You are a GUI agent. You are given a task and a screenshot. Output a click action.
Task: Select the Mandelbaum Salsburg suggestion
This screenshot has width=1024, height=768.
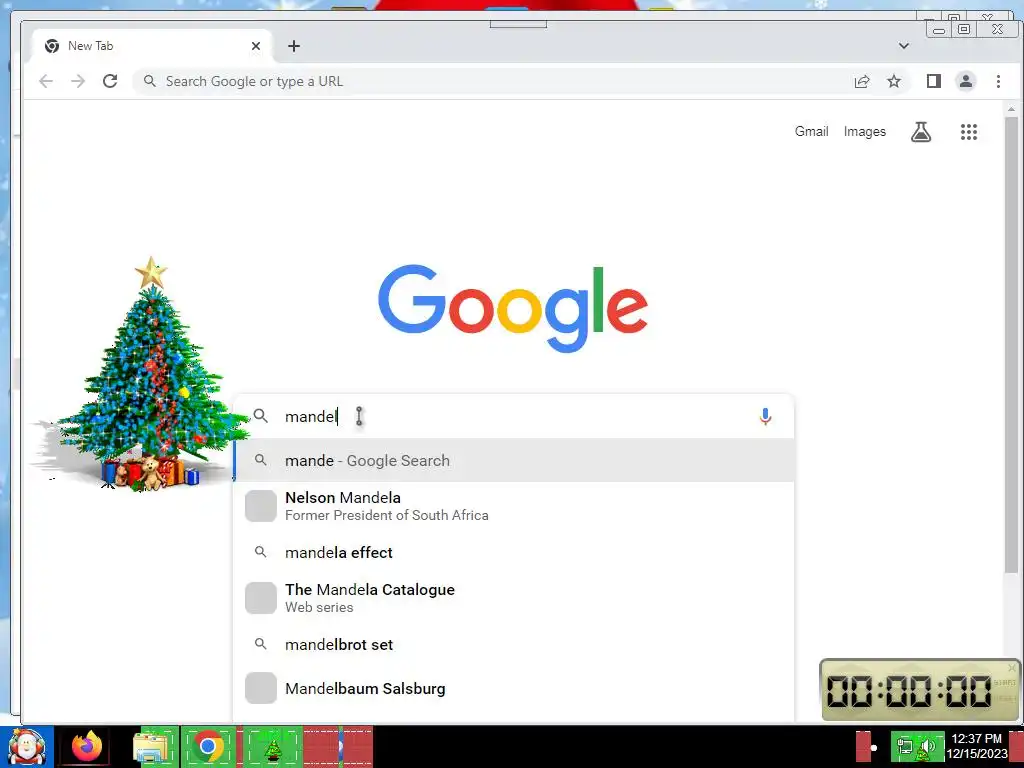pyautogui.click(x=513, y=688)
